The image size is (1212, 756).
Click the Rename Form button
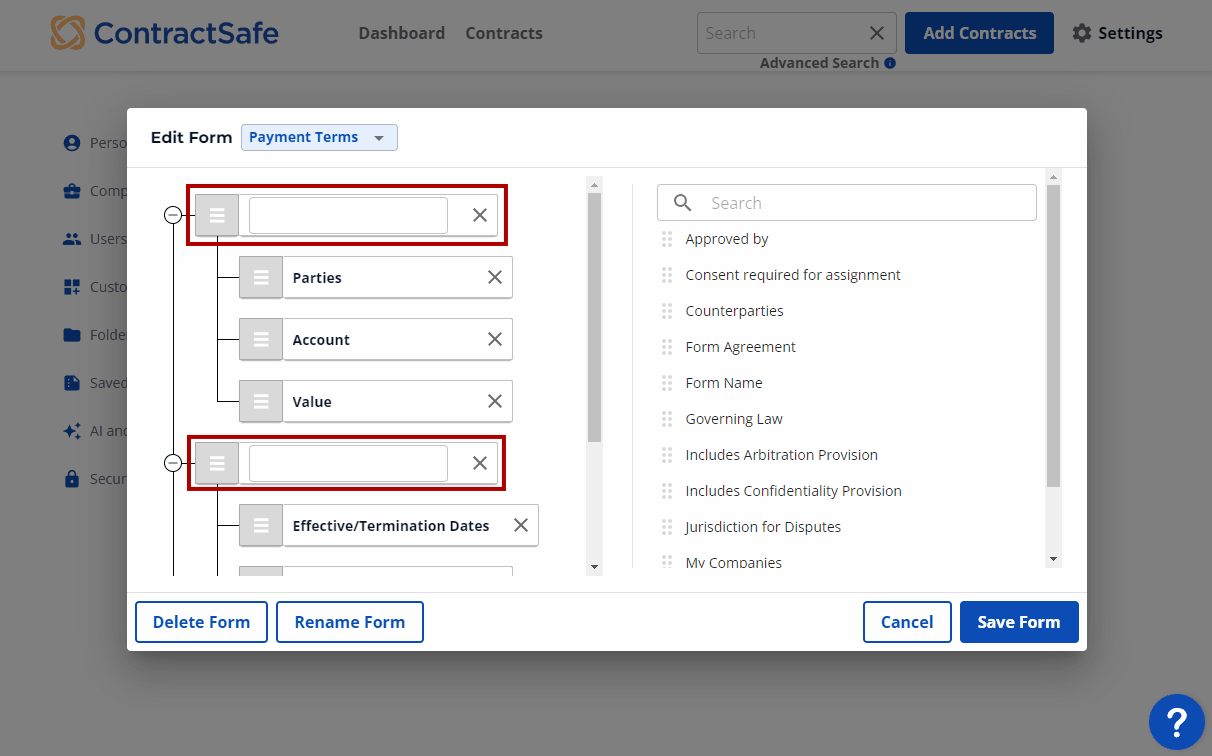click(x=349, y=622)
